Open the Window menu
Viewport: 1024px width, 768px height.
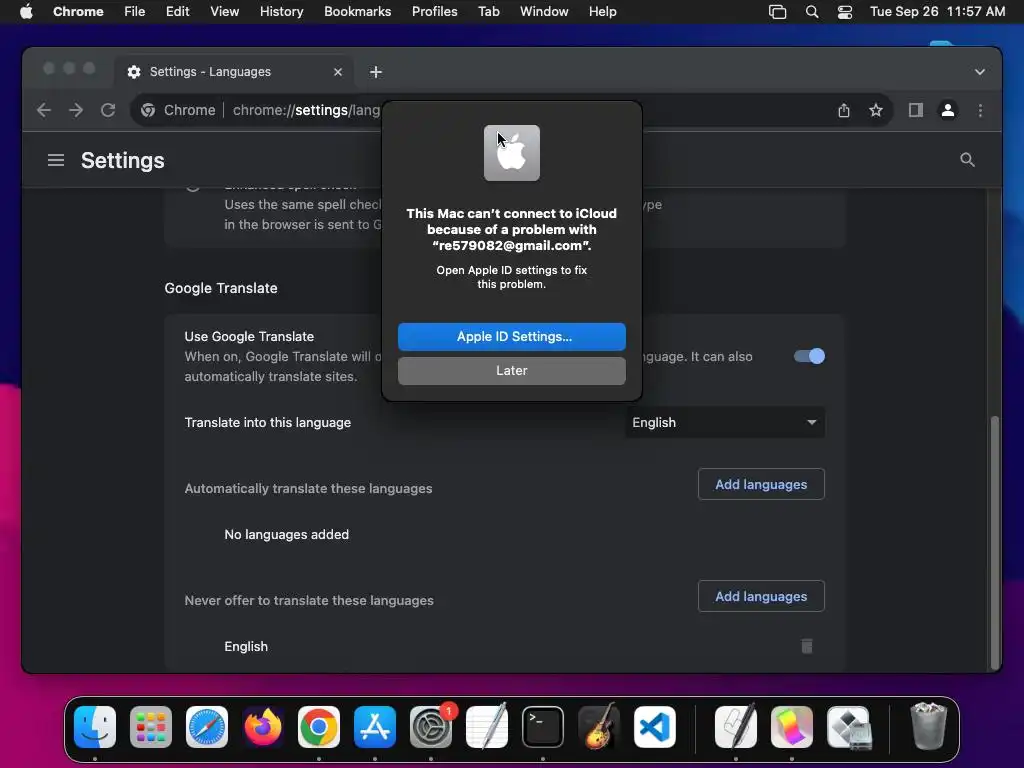(544, 12)
